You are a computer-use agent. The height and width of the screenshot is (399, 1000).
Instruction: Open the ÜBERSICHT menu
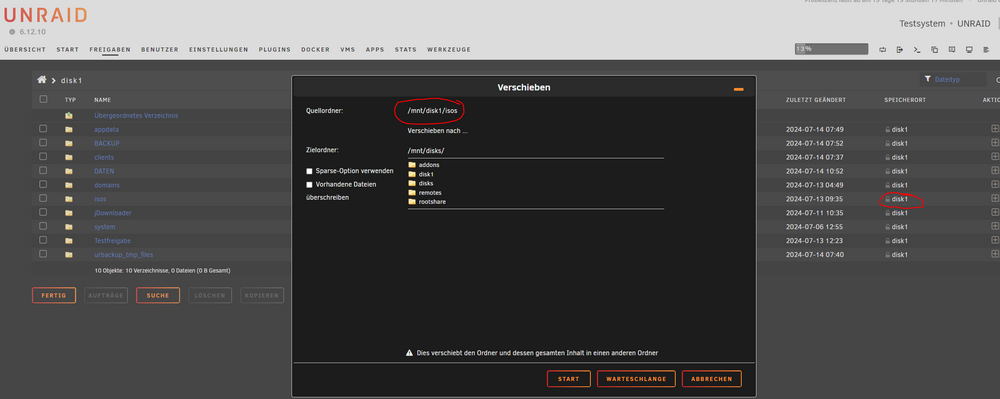click(25, 49)
